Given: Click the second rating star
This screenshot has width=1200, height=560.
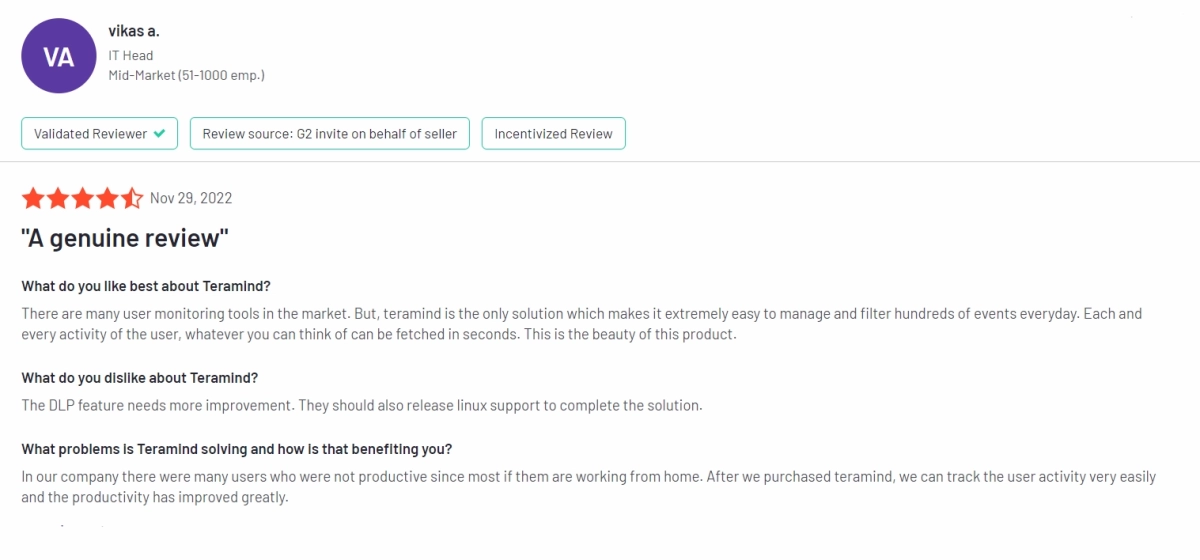Looking at the screenshot, I should pos(58,198).
